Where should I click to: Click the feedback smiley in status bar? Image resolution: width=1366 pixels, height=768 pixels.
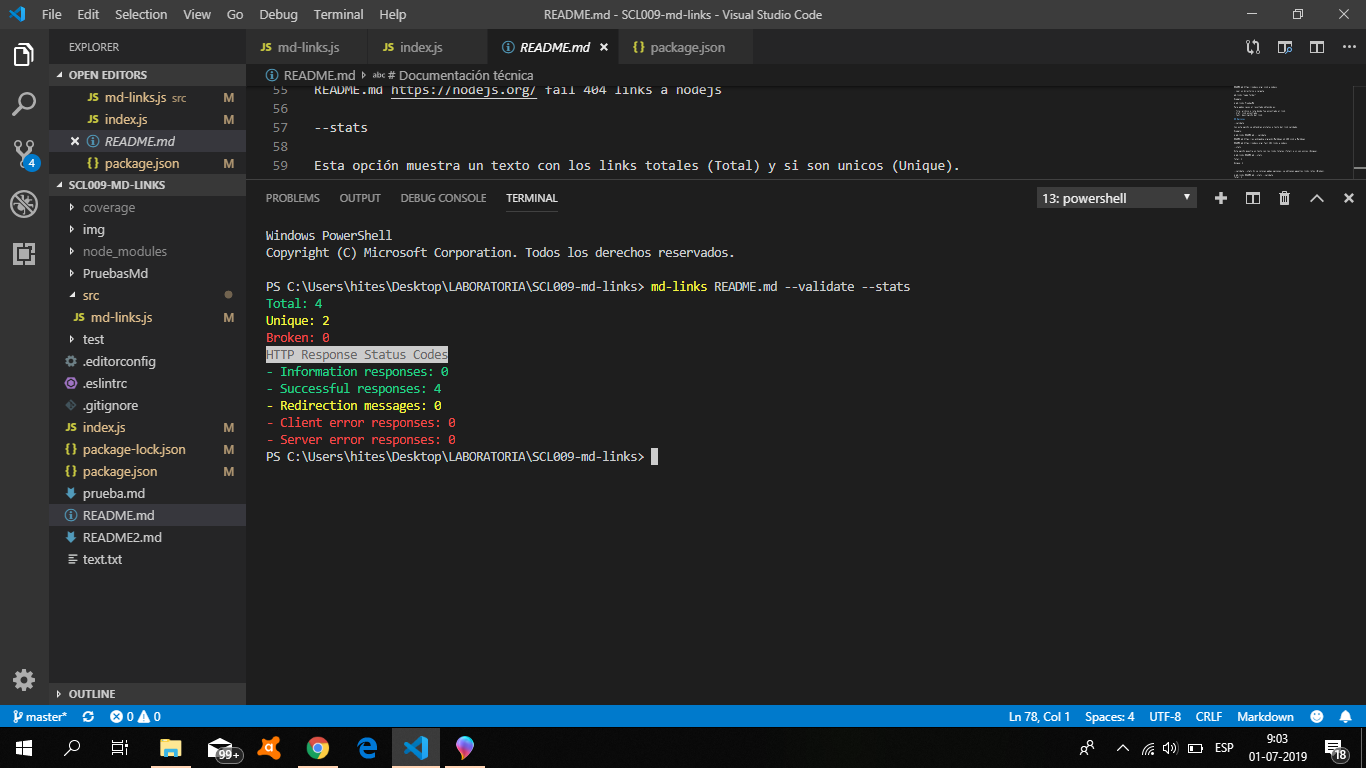click(1317, 717)
